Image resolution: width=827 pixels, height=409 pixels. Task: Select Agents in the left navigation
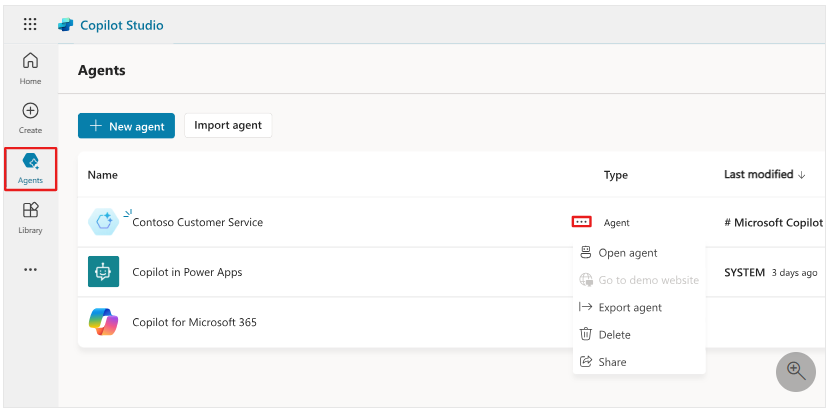(30, 168)
